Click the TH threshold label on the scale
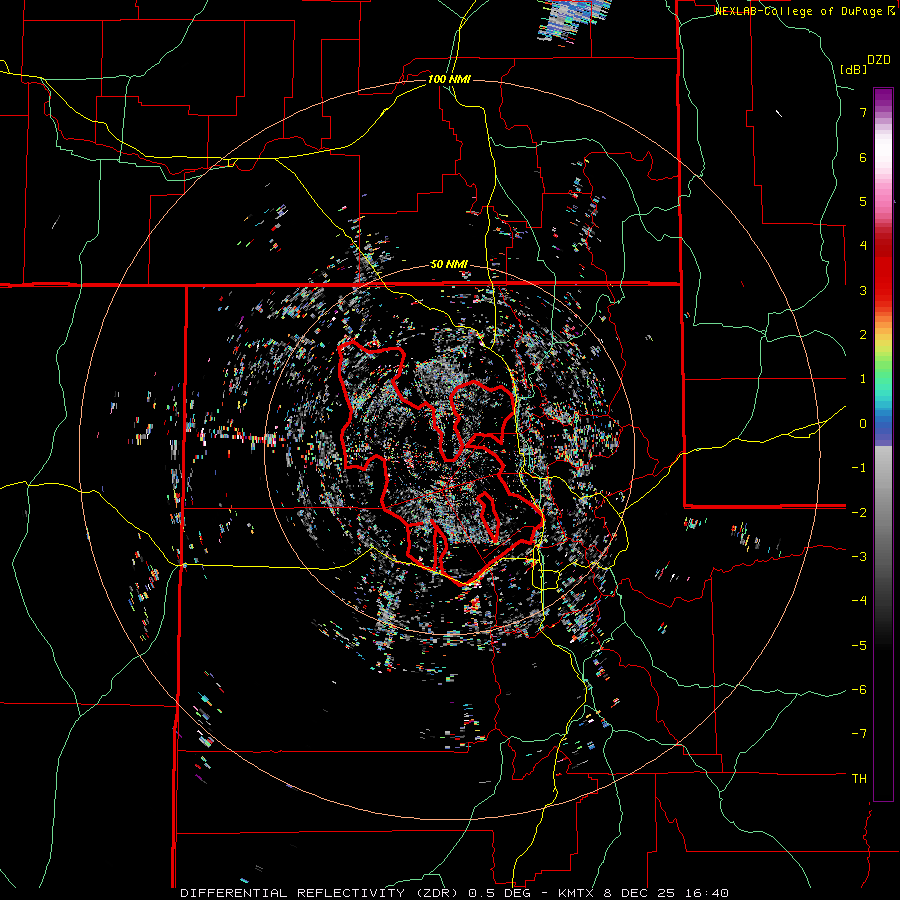The image size is (900, 900). [859, 779]
